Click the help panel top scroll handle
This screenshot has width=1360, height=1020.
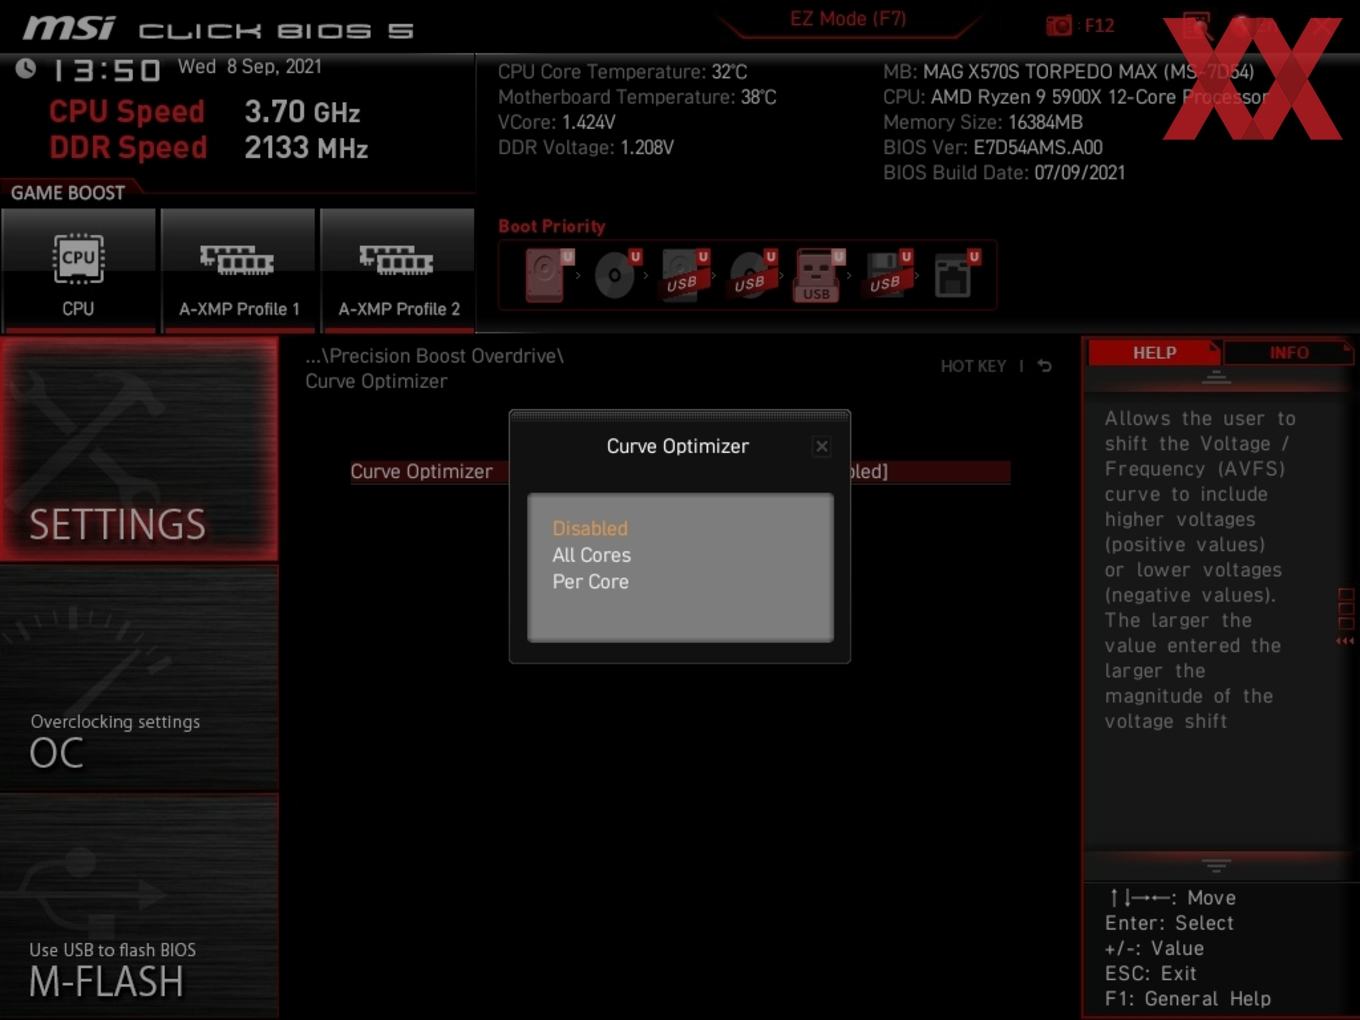coord(1216,376)
